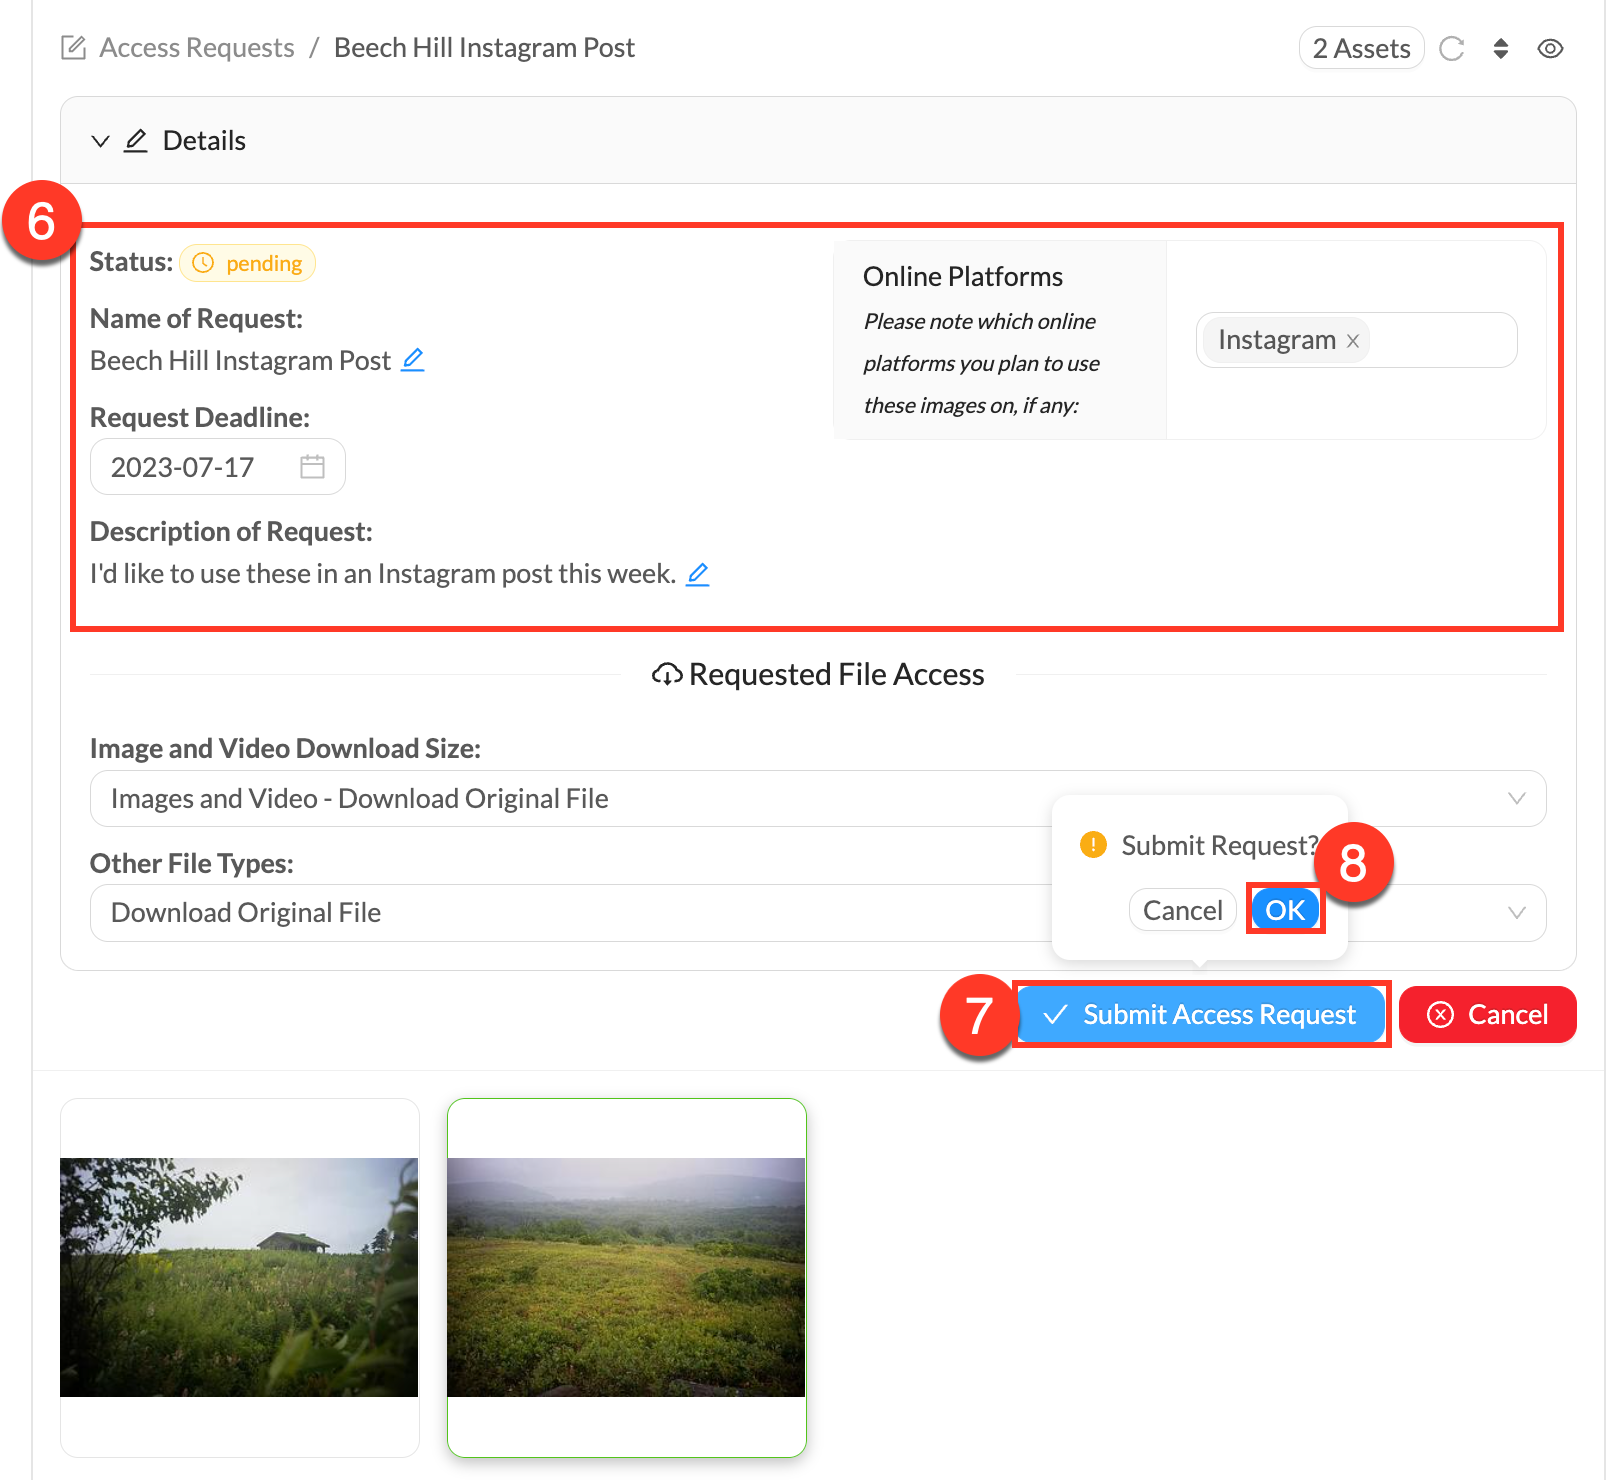Navigate to Access Requests breadcrumb
The image size is (1608, 1480).
coord(197,48)
